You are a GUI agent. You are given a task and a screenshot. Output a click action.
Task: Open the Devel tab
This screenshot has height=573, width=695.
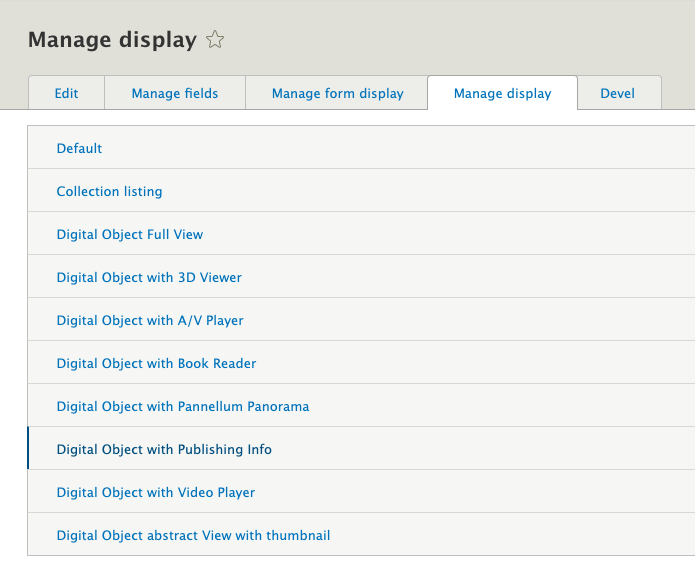click(618, 94)
